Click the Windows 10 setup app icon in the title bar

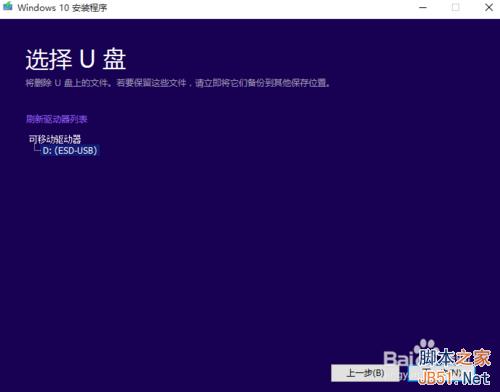click(7, 6)
